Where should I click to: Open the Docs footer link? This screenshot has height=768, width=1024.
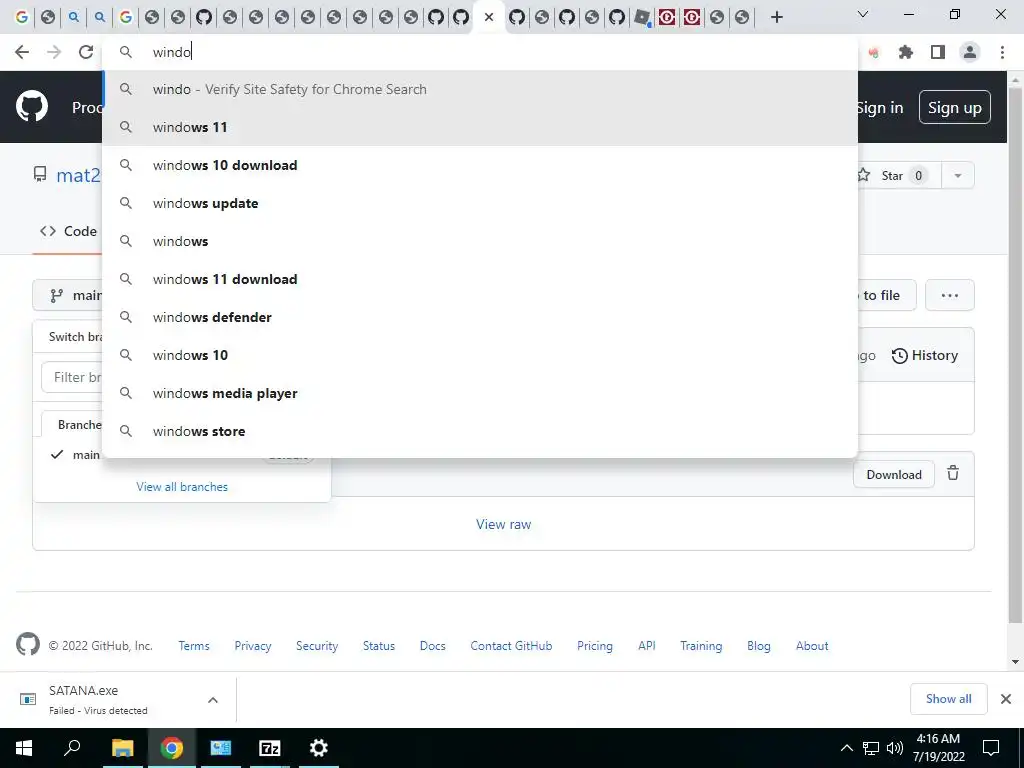(x=432, y=646)
